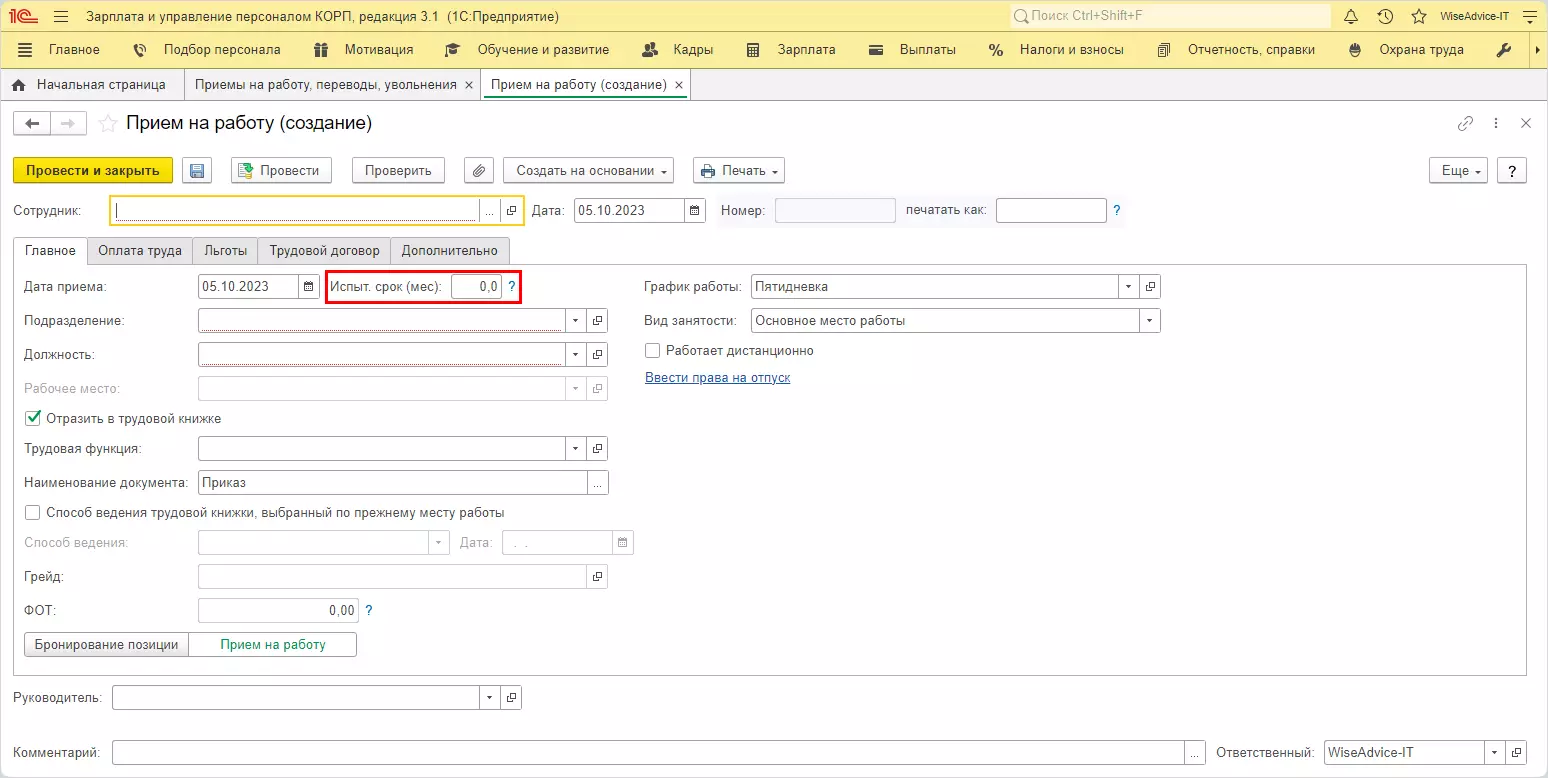
Task: Click the save diskette icon
Action: 197,171
